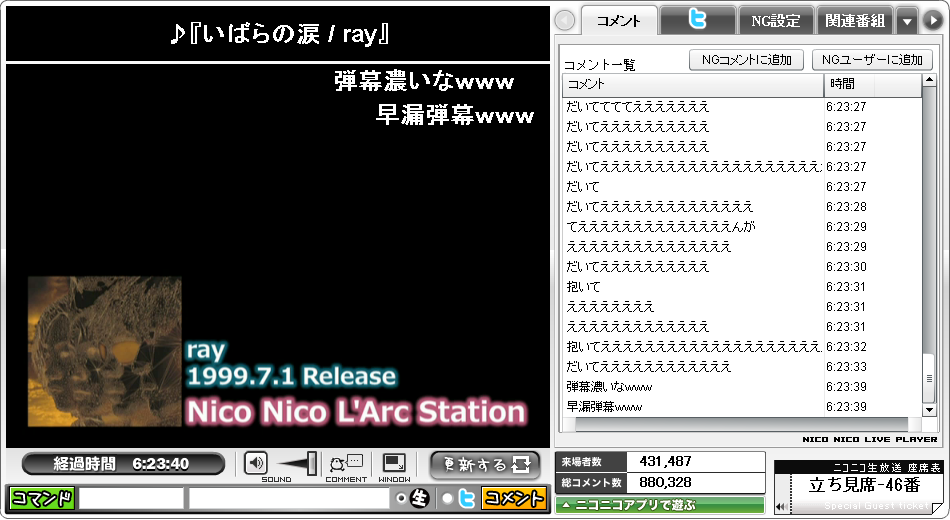Expand the tab overflow dropdown arrow
Screen dimensions: 950x520
(907, 21)
